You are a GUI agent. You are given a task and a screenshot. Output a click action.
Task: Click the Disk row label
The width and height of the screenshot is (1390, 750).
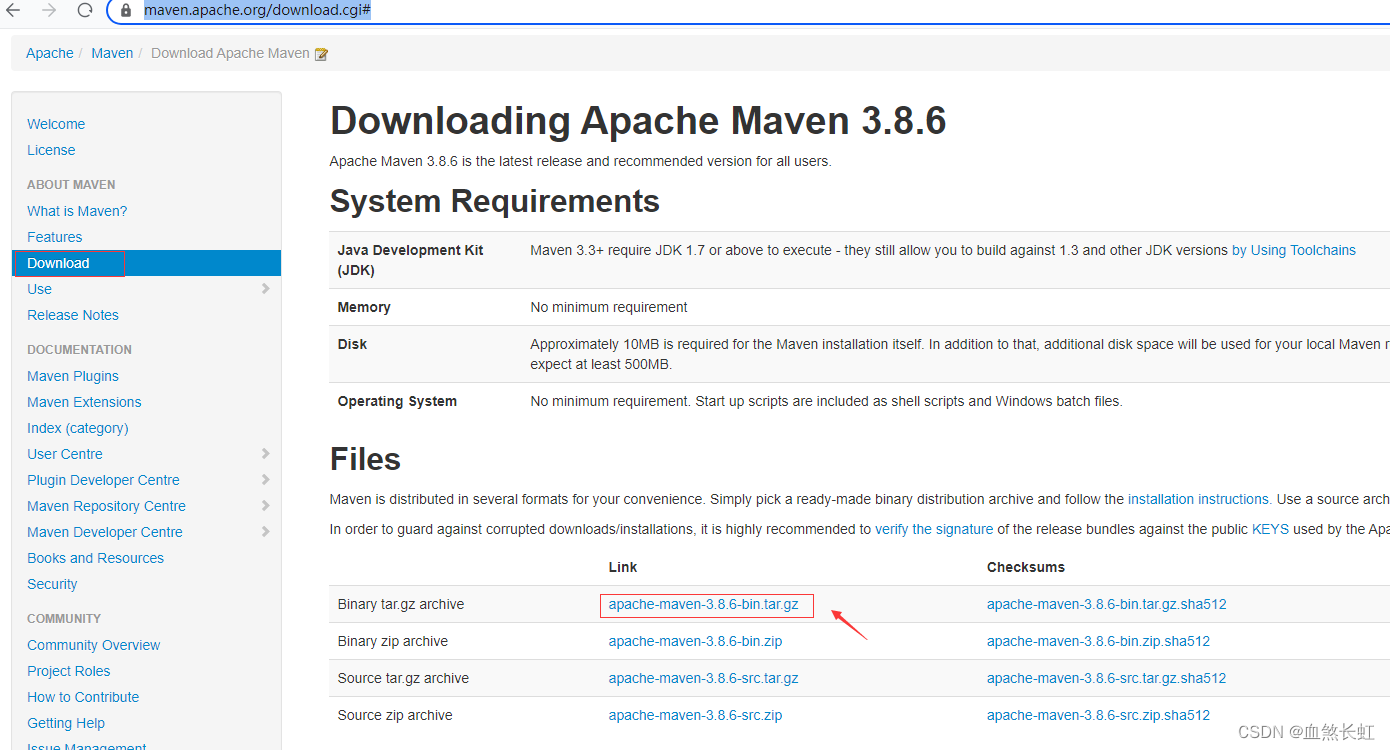pos(352,344)
